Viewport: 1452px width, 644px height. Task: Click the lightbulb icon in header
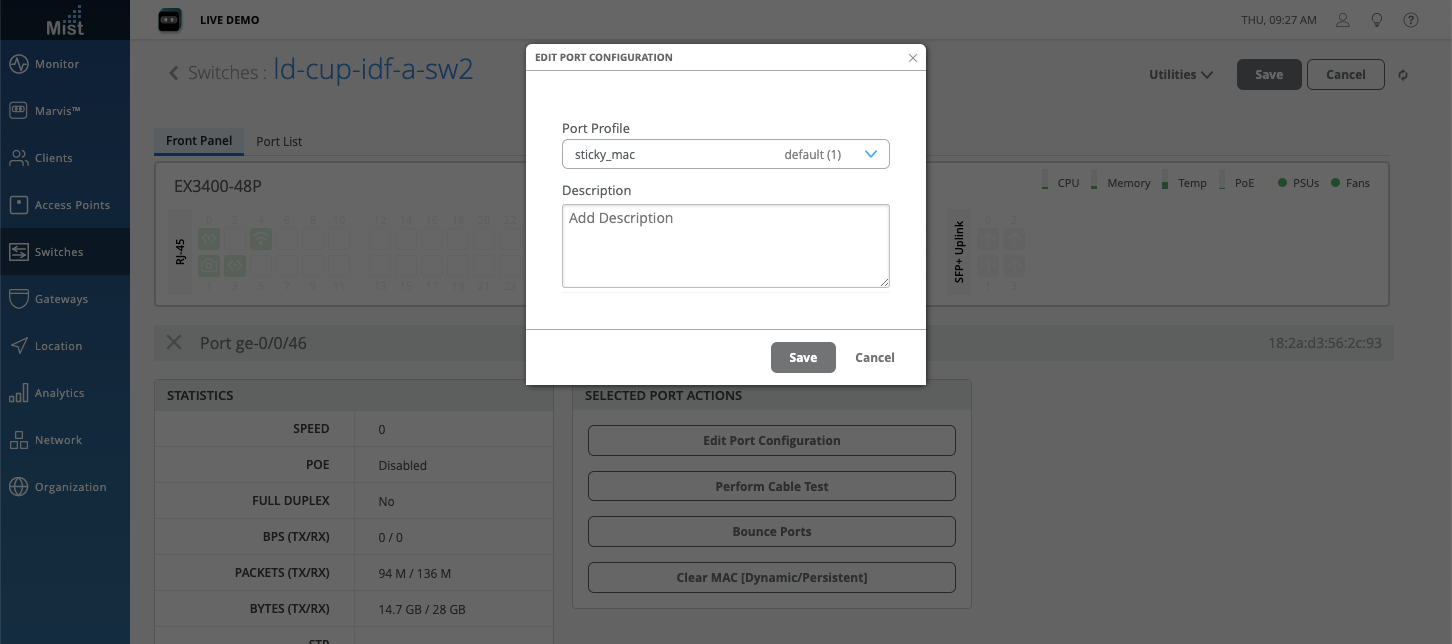pos(1377,20)
